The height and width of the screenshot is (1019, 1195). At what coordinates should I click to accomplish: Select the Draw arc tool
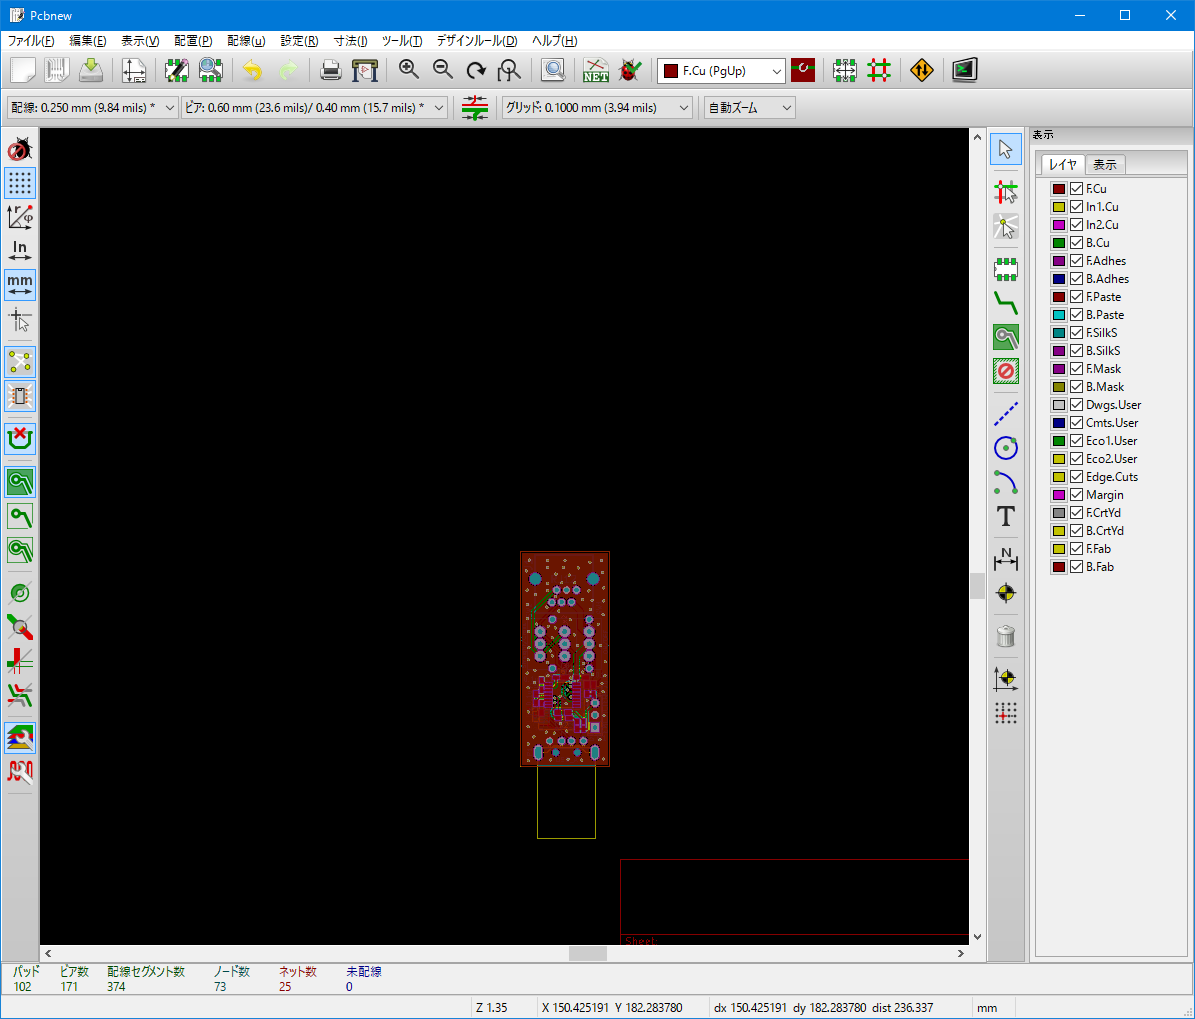coord(1006,482)
